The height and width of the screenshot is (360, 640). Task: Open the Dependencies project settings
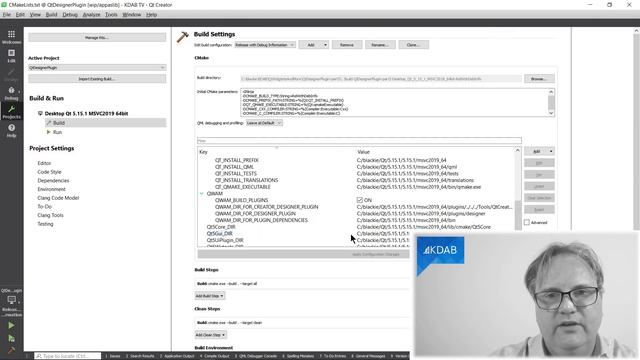click(x=53, y=180)
